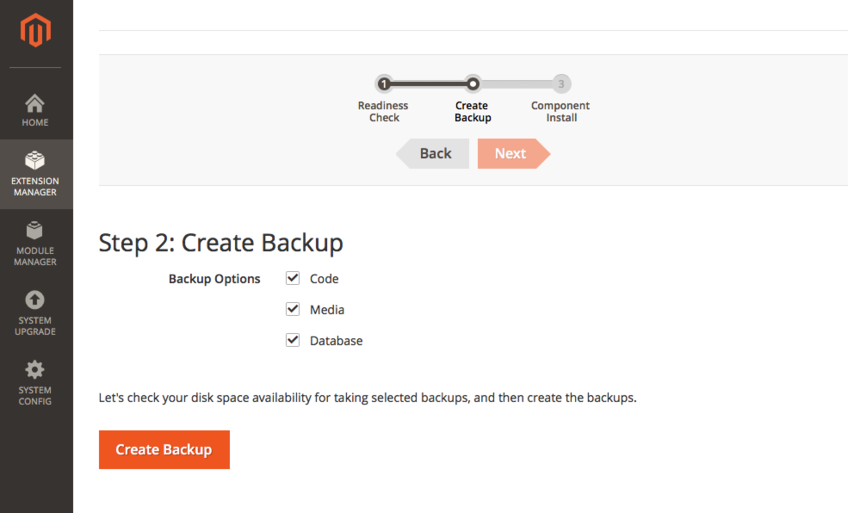The image size is (860, 513).
Task: Go Back to the previous step
Action: (434, 154)
